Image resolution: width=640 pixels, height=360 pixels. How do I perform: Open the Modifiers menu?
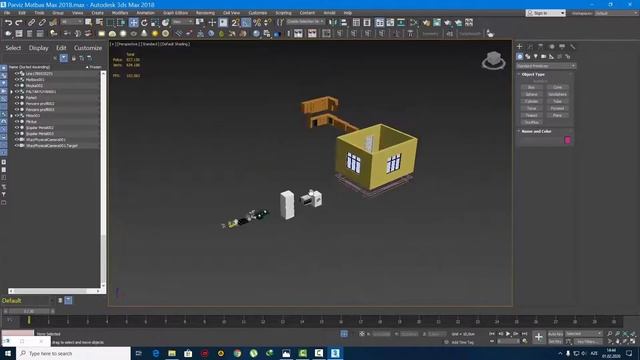[120, 13]
